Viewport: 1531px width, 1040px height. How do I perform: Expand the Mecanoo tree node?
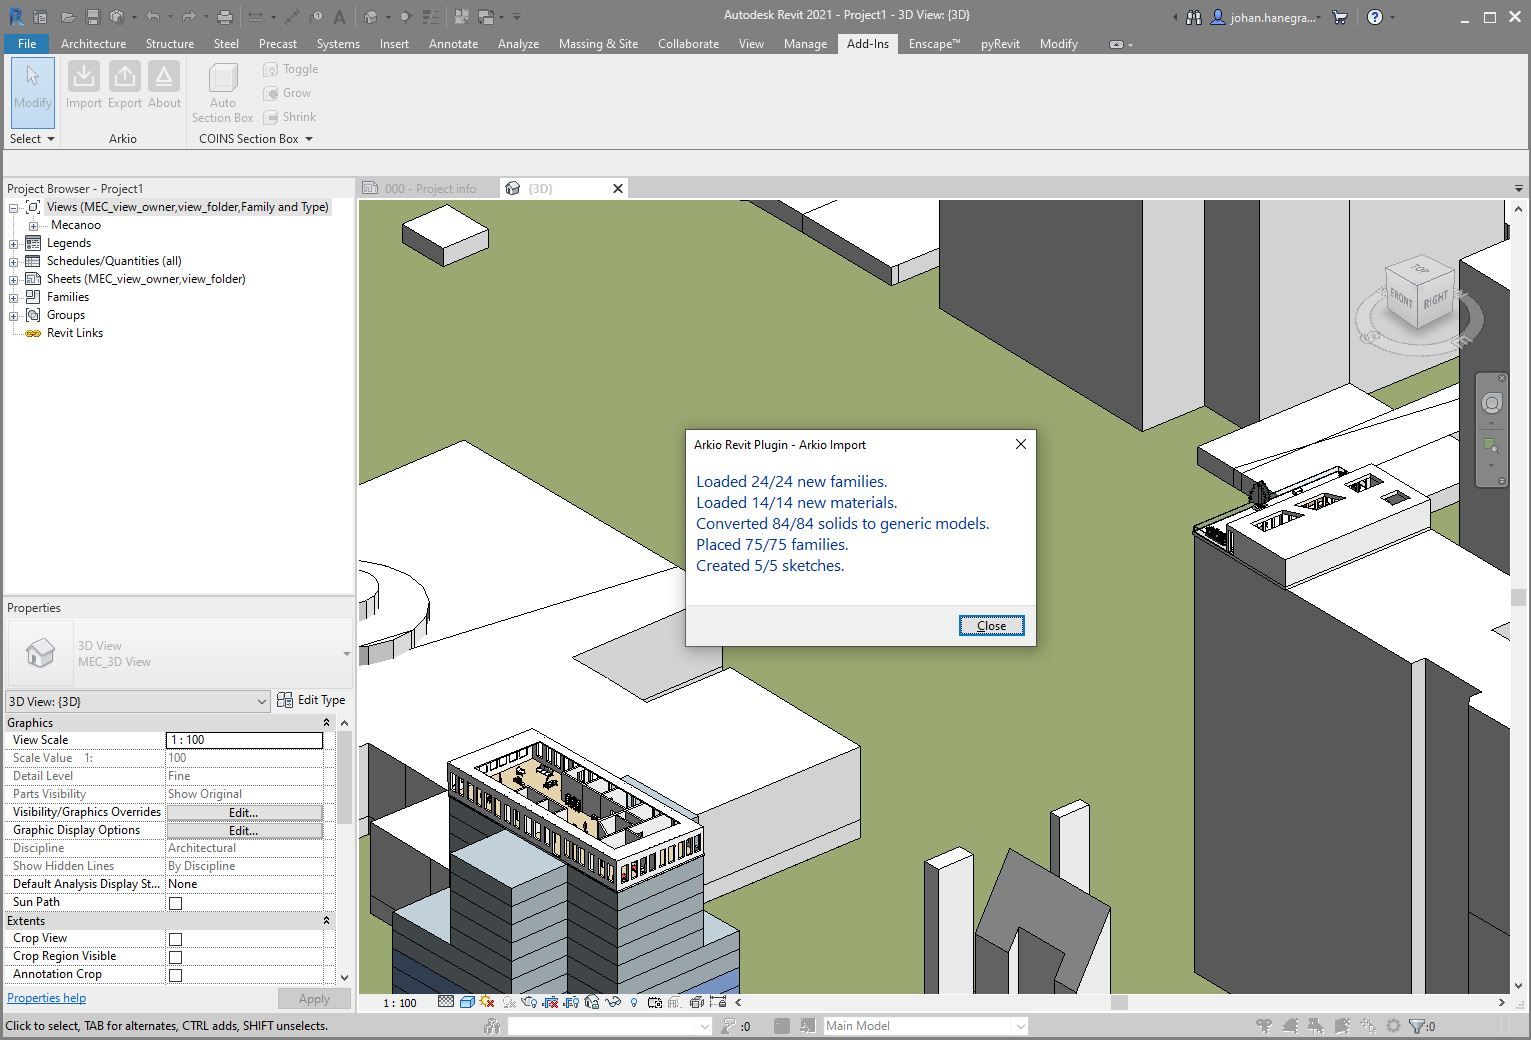[33, 226]
